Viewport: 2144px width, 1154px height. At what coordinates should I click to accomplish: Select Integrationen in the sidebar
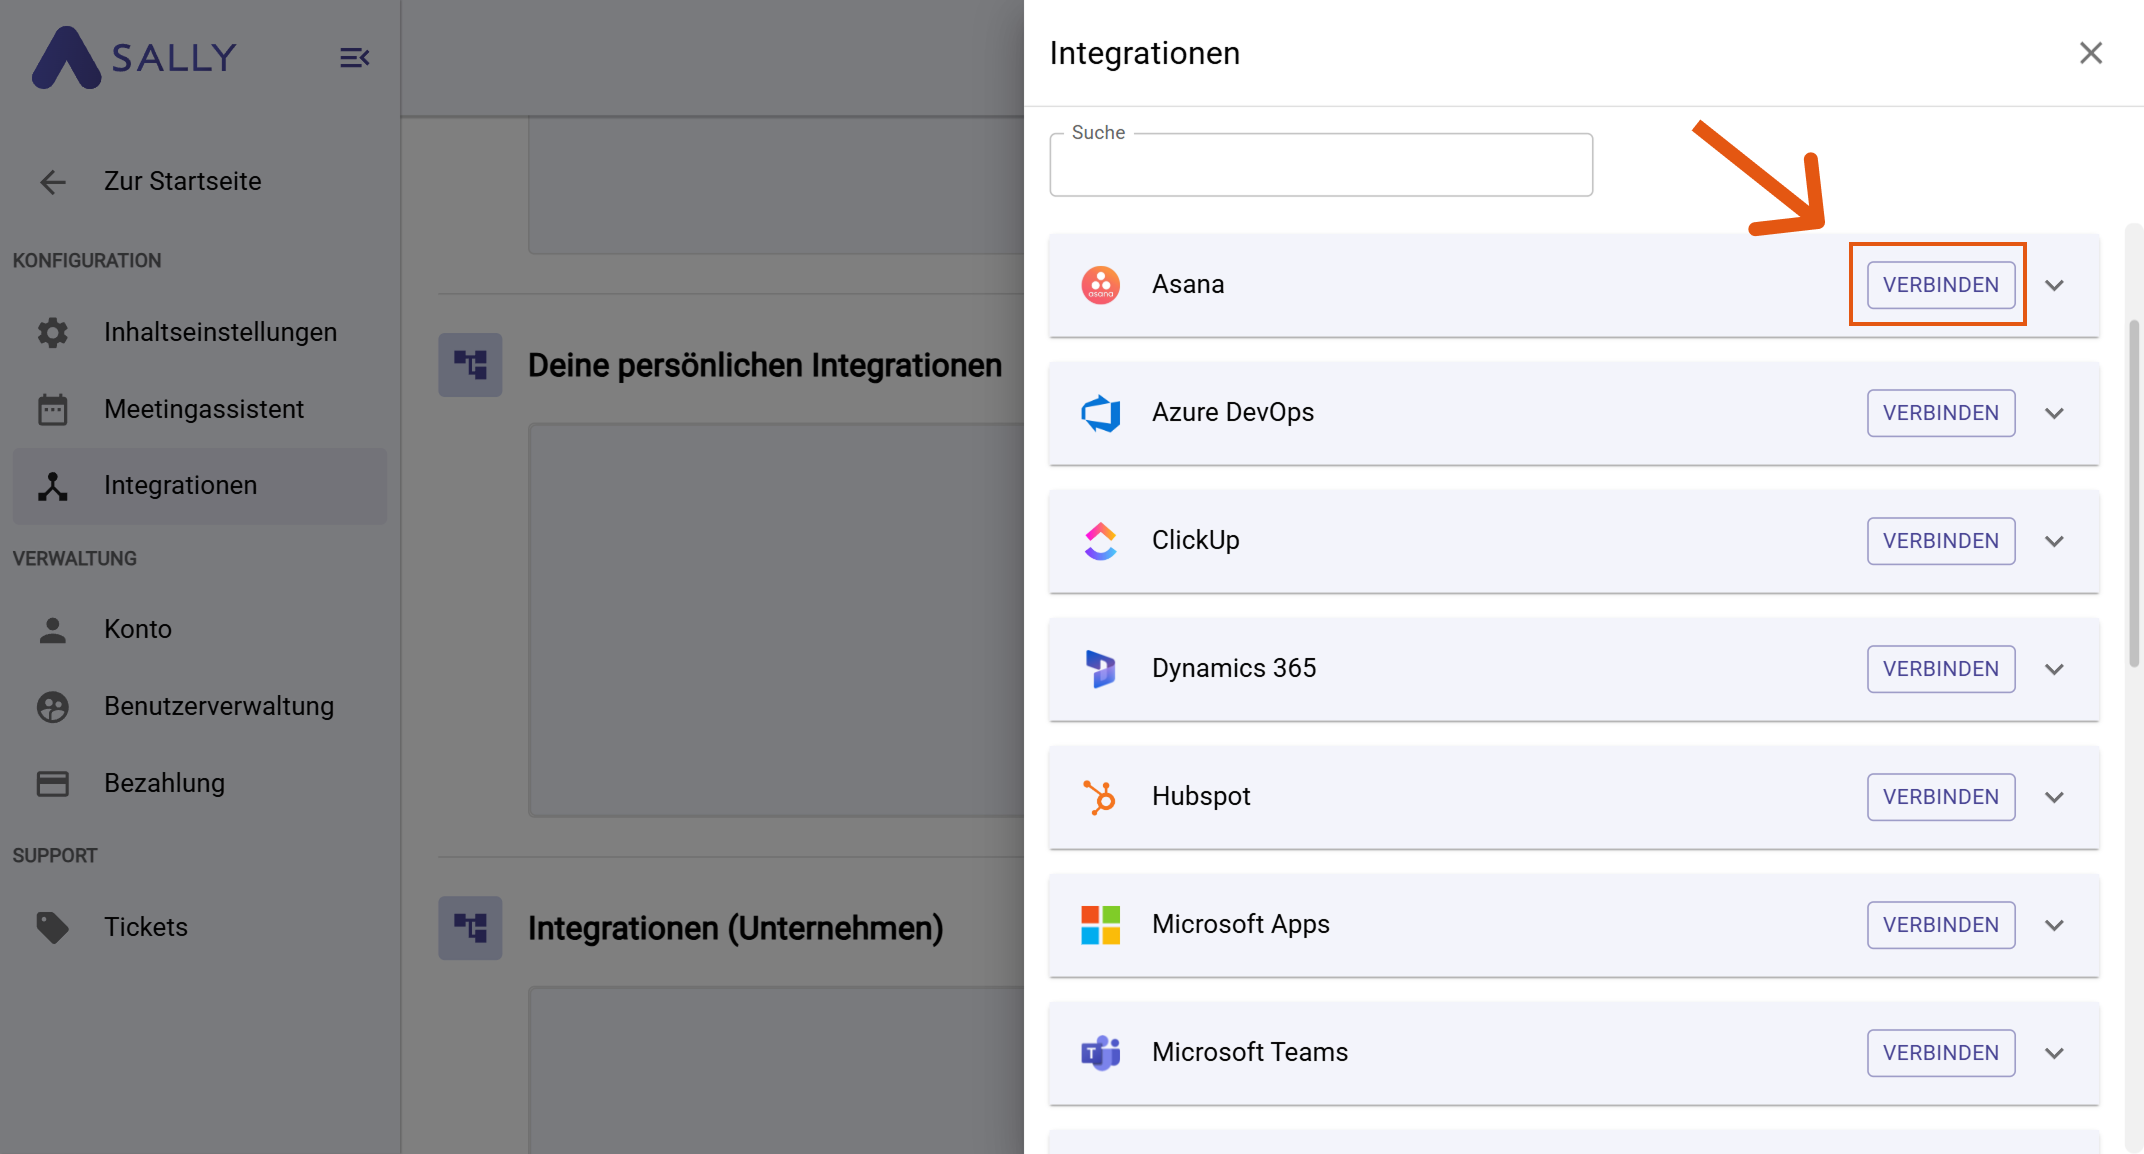[x=200, y=486]
